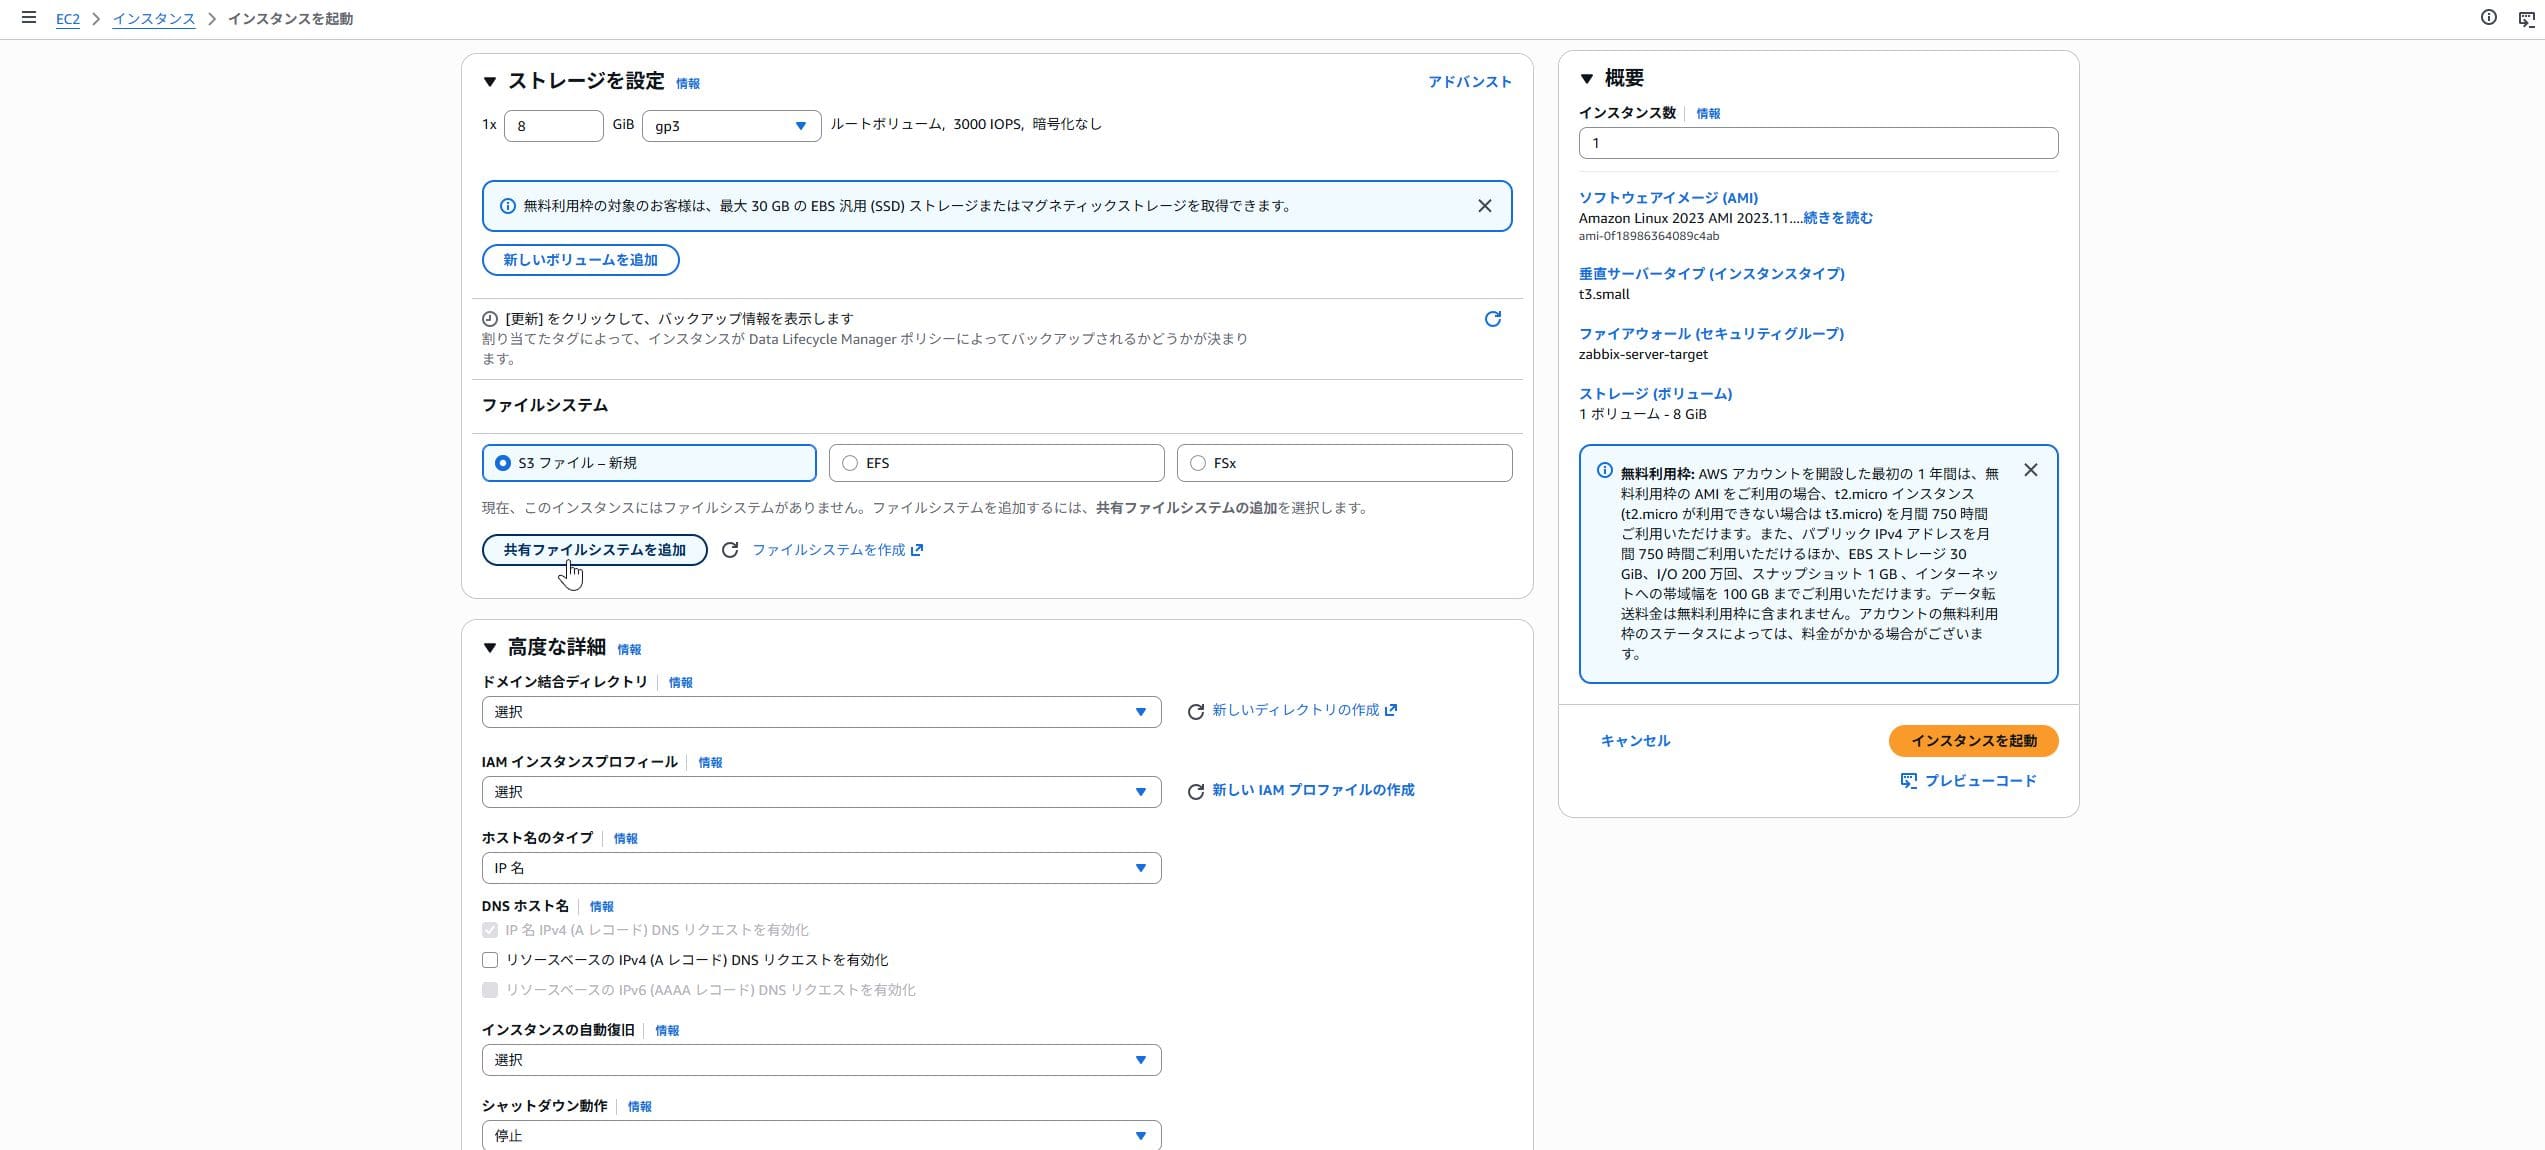Open the Info panel in the header
The image size is (2545, 1150).
click(2487, 17)
